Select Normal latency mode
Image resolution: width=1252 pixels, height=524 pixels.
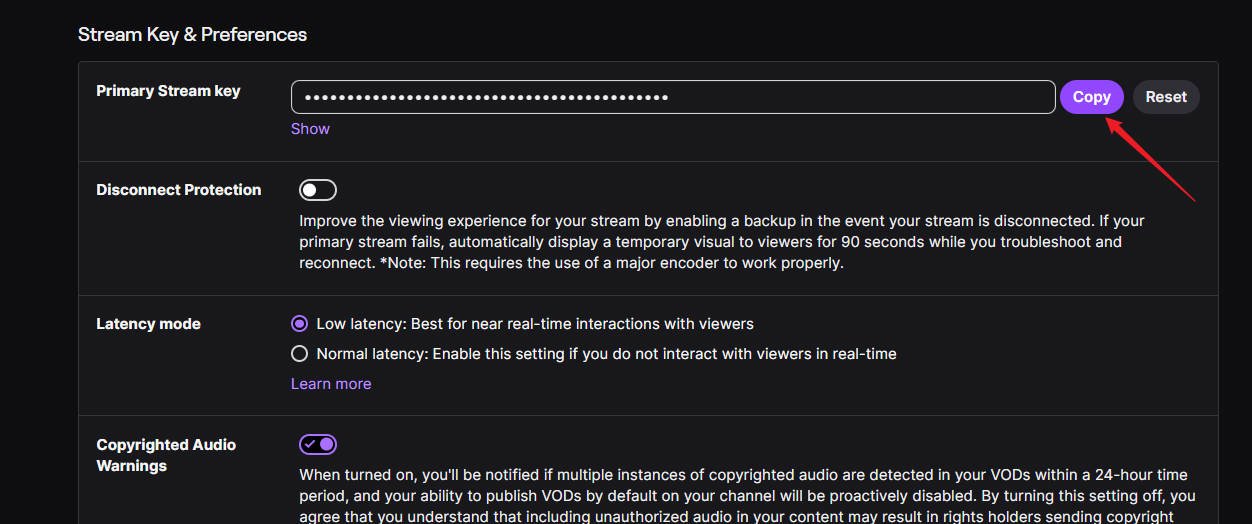click(299, 354)
